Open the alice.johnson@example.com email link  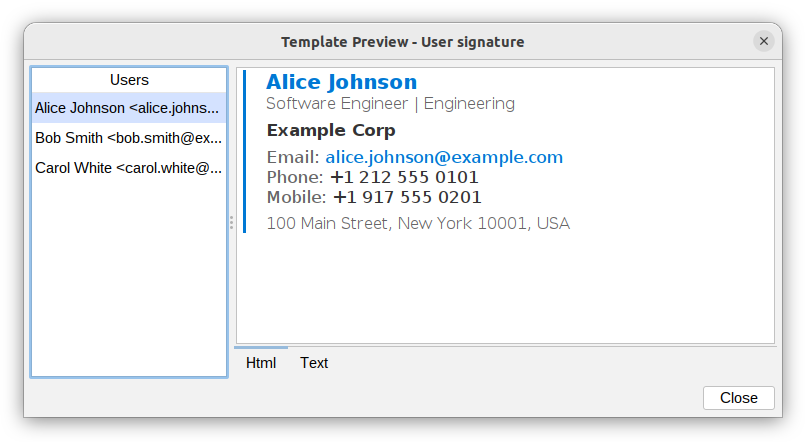(444, 157)
